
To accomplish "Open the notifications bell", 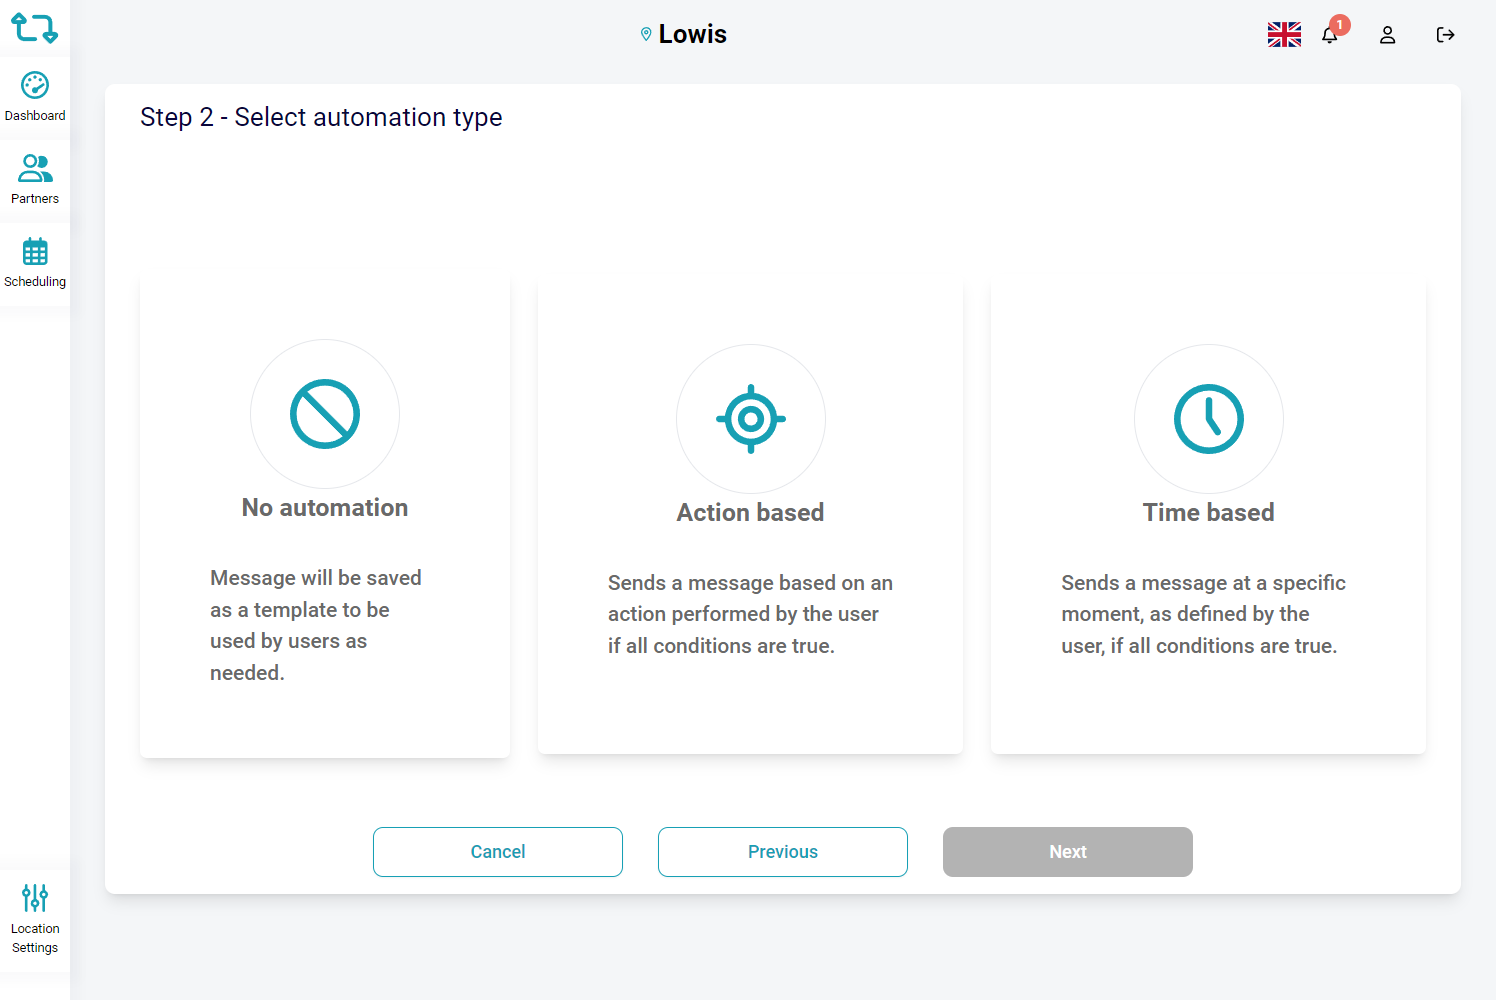I will (1330, 35).
